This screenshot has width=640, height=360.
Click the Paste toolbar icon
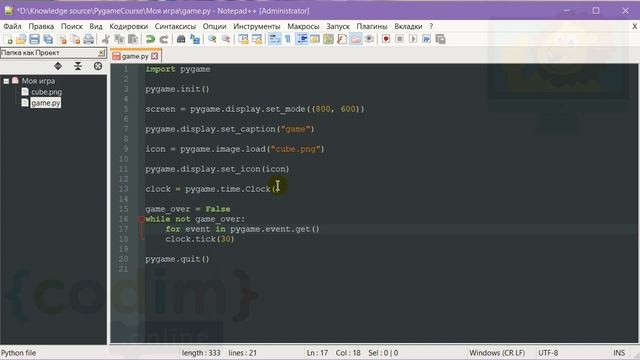(133, 39)
